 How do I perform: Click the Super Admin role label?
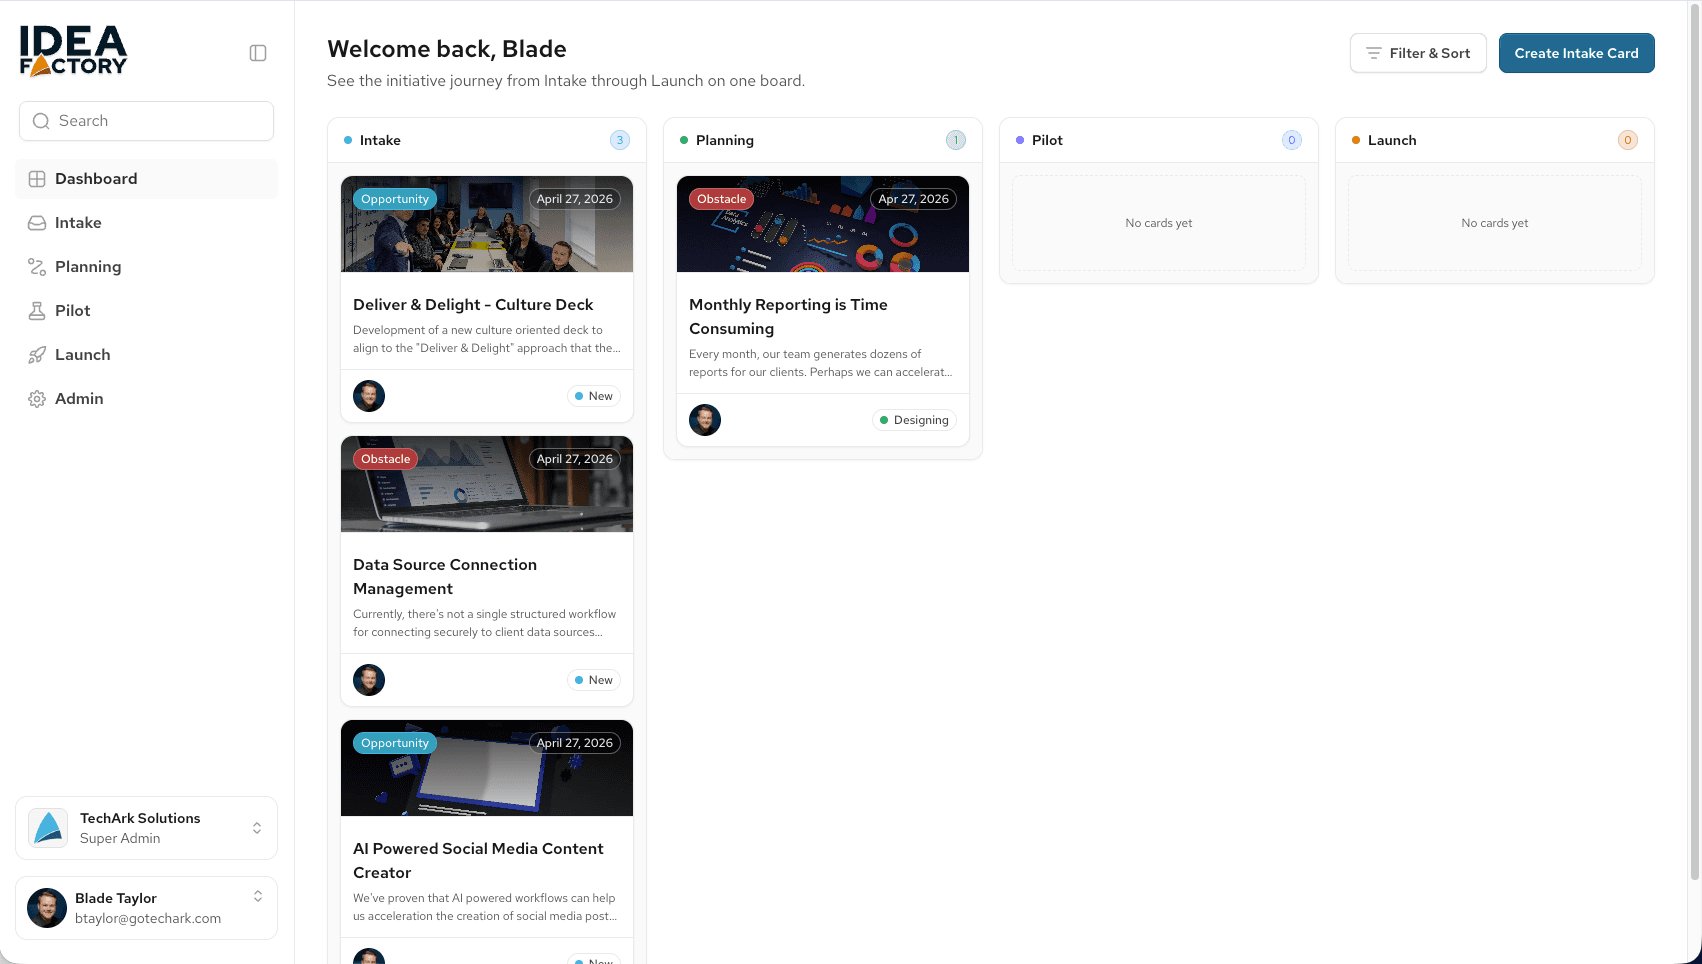point(120,838)
